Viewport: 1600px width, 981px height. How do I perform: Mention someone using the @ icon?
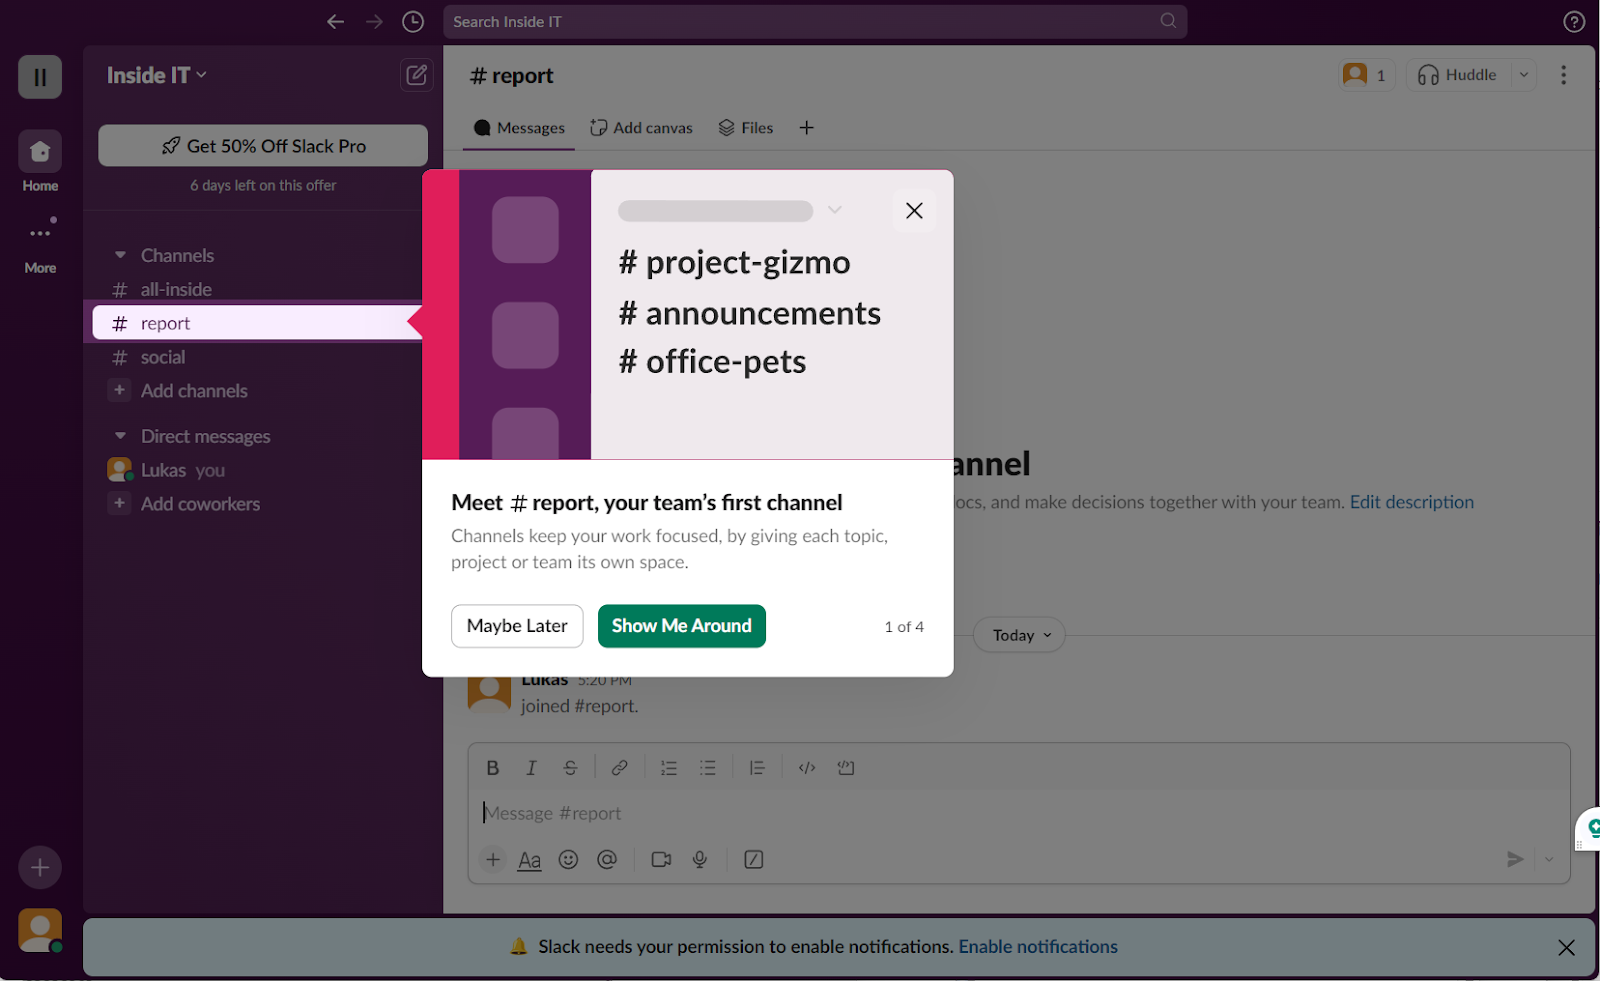tap(607, 859)
